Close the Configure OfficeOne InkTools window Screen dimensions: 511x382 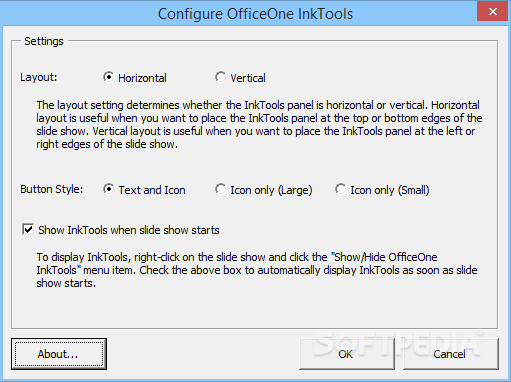click(492, 11)
